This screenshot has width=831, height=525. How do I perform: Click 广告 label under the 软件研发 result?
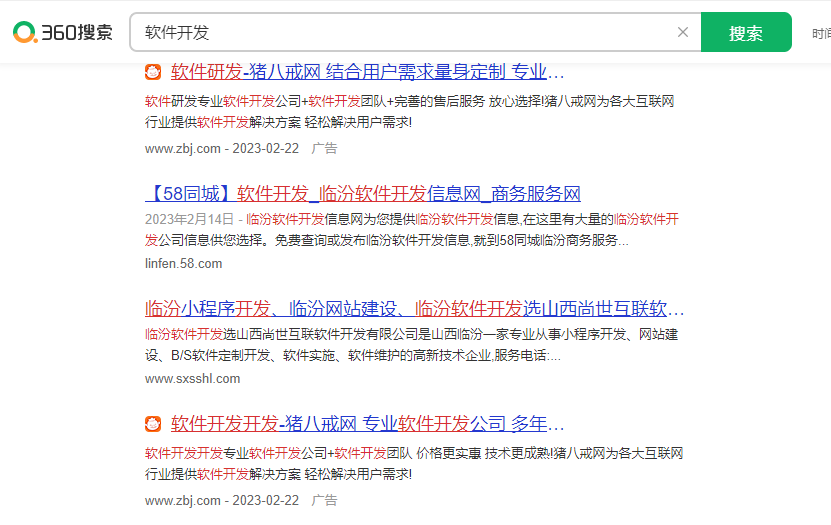(x=324, y=148)
